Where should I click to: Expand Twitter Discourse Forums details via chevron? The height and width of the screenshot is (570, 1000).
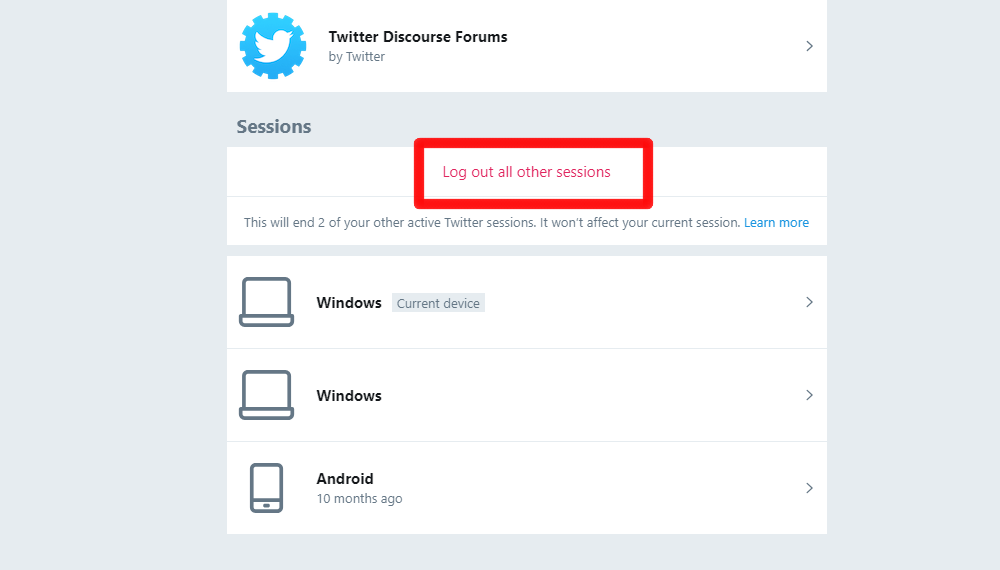coord(809,46)
